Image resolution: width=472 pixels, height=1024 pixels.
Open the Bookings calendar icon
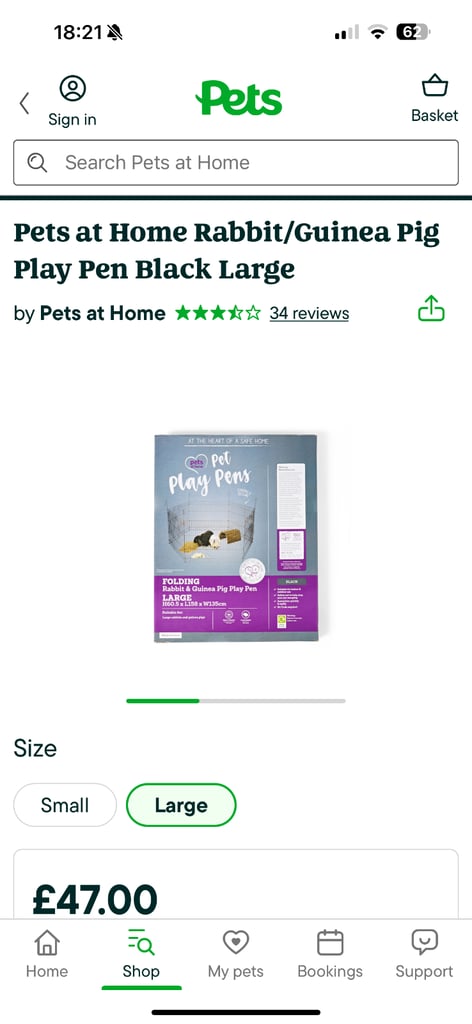coord(330,942)
